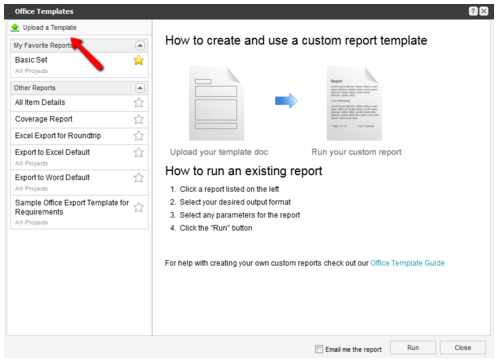Viewport: 497px width, 361px height.
Task: Select Export to Excel Default report
Action: (79, 157)
